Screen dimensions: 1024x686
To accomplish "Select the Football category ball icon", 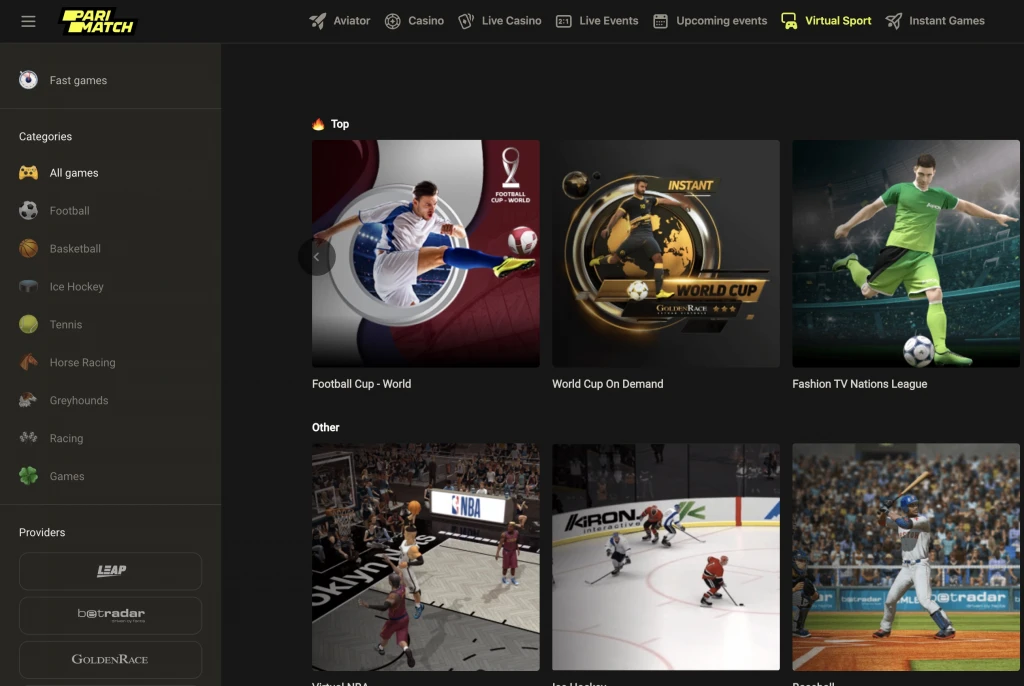I will [x=29, y=211].
